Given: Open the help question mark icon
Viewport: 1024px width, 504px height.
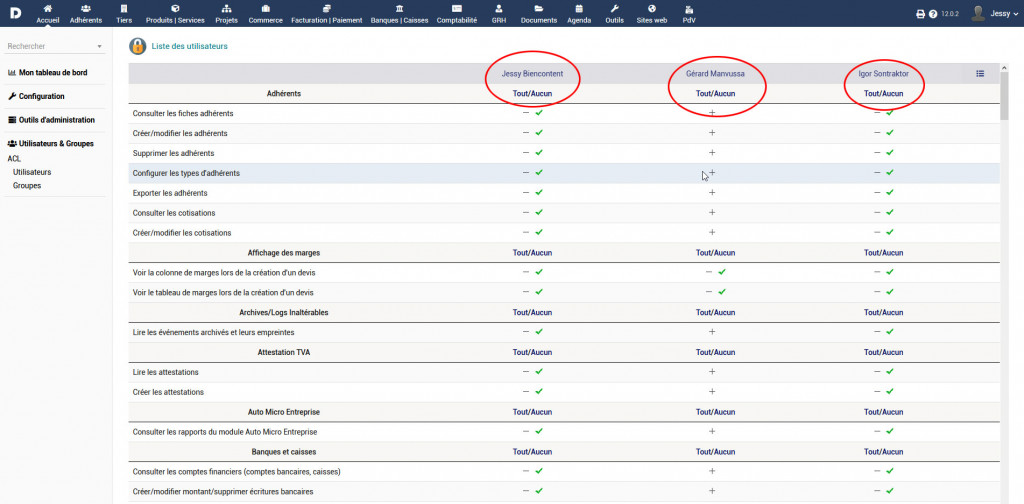Looking at the screenshot, I should (x=933, y=14).
